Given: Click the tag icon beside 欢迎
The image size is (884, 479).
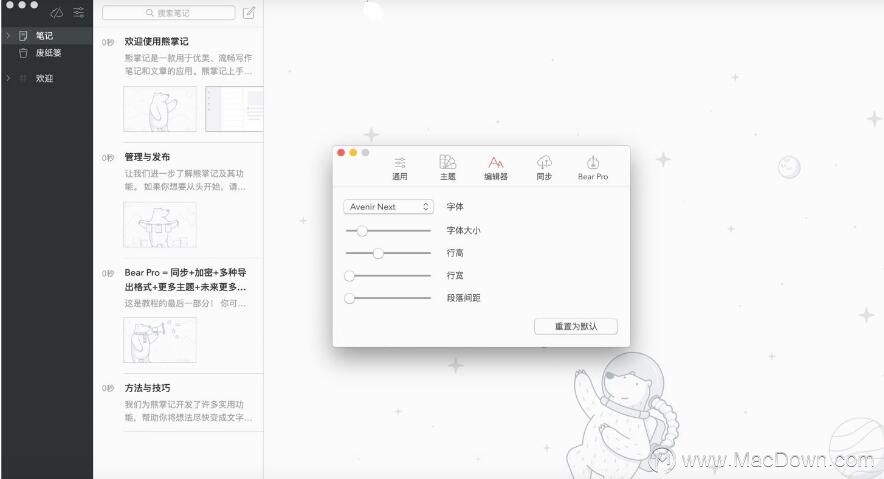Looking at the screenshot, I should tap(23, 78).
